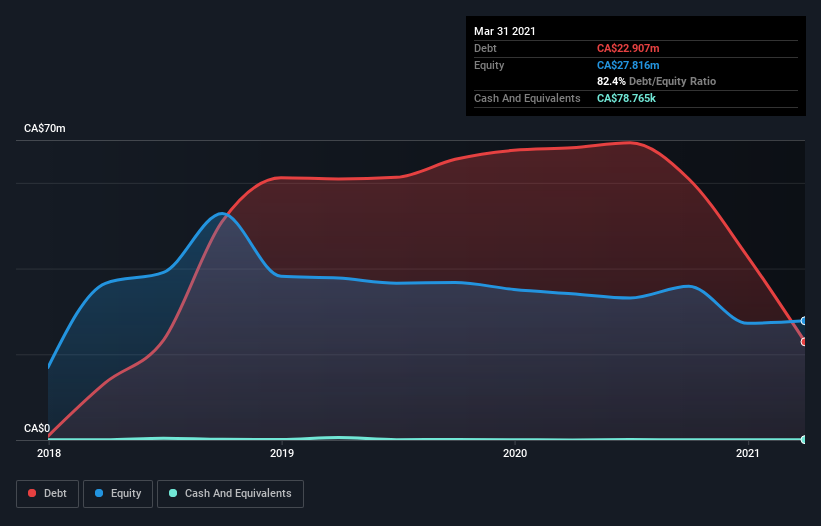
Task: Click the CA$27.816m equity value
Action: point(628,65)
